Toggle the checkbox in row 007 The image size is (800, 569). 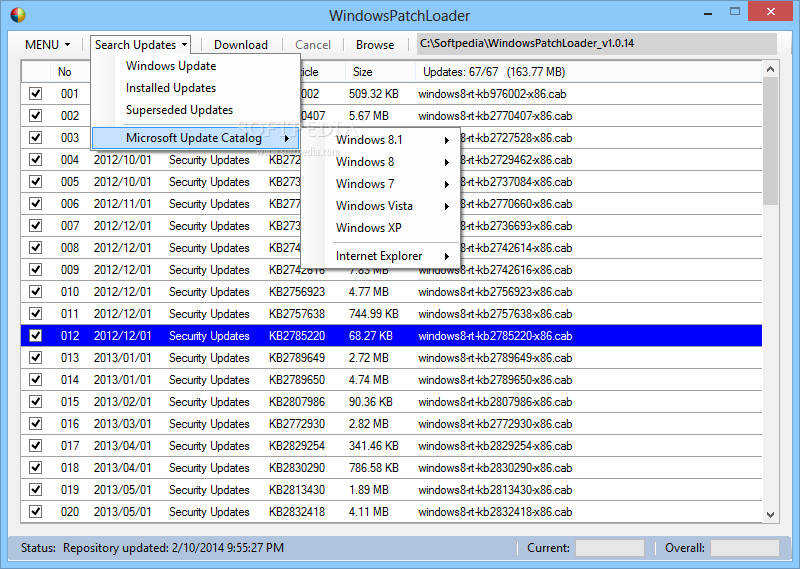[35, 225]
